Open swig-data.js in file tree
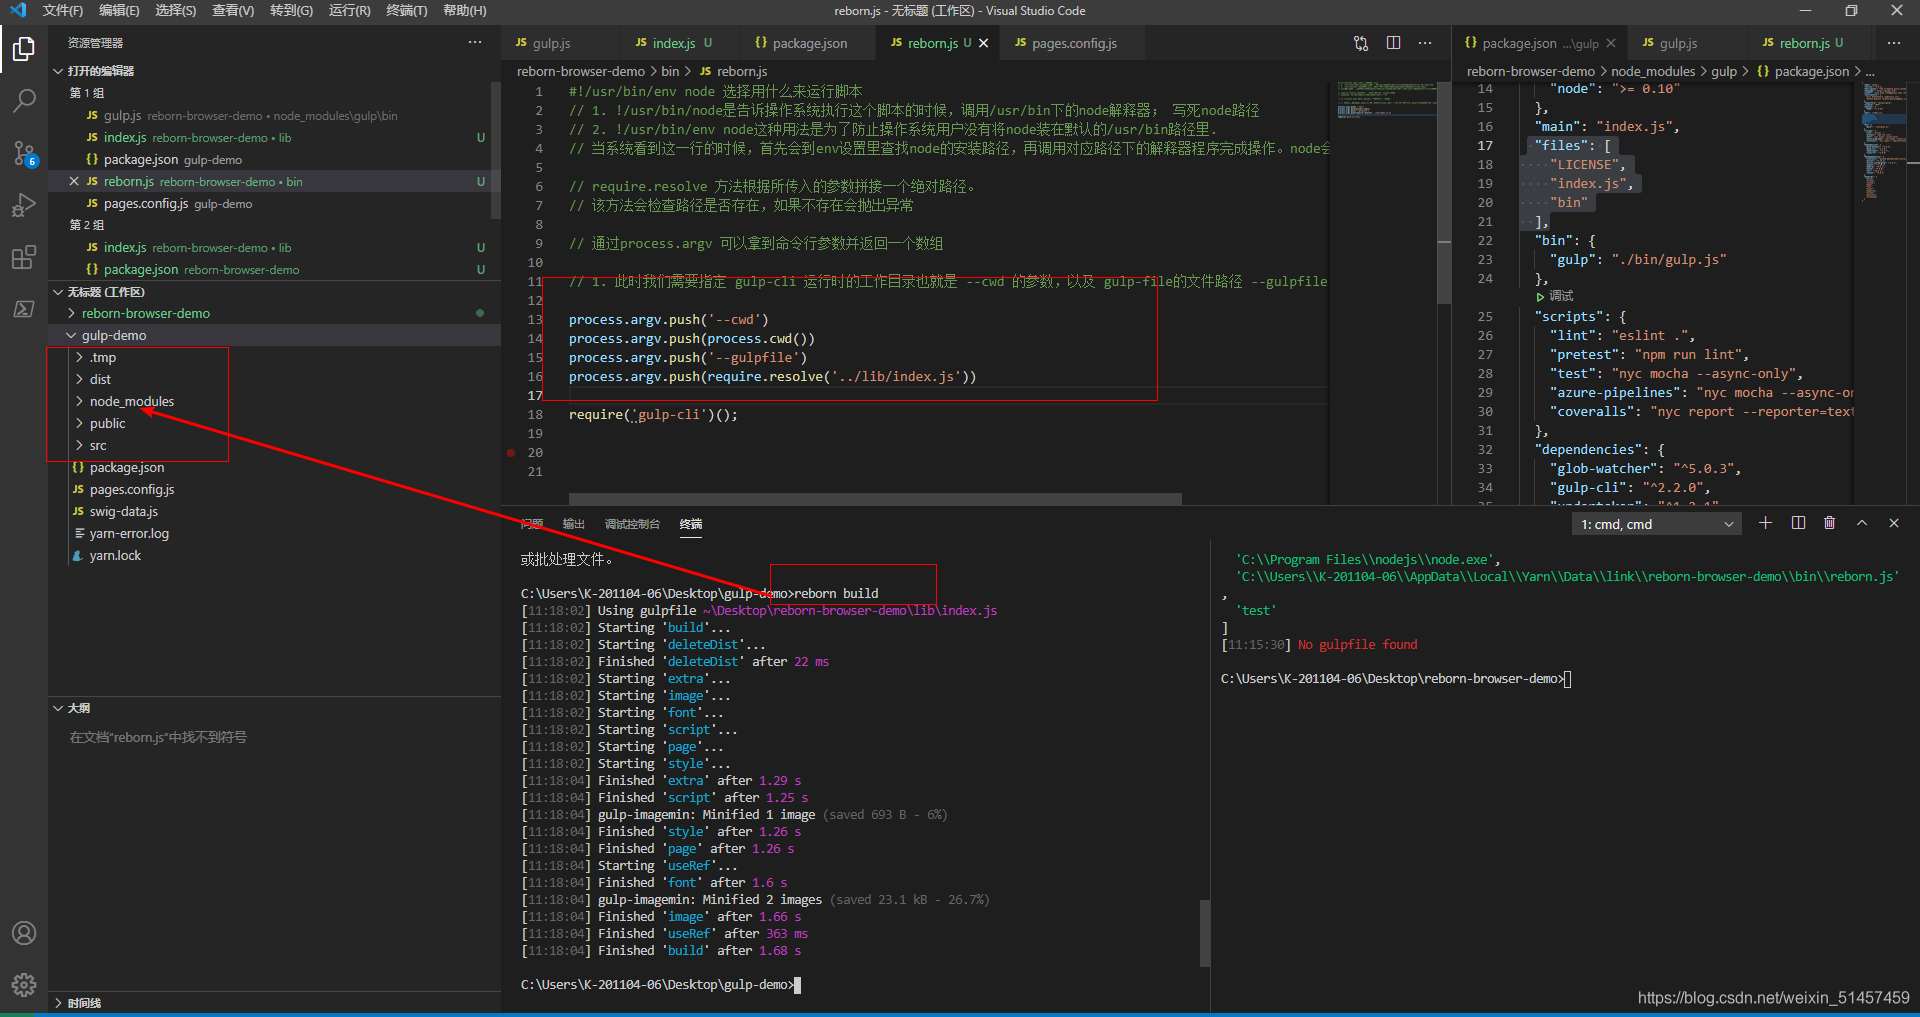 tap(123, 512)
